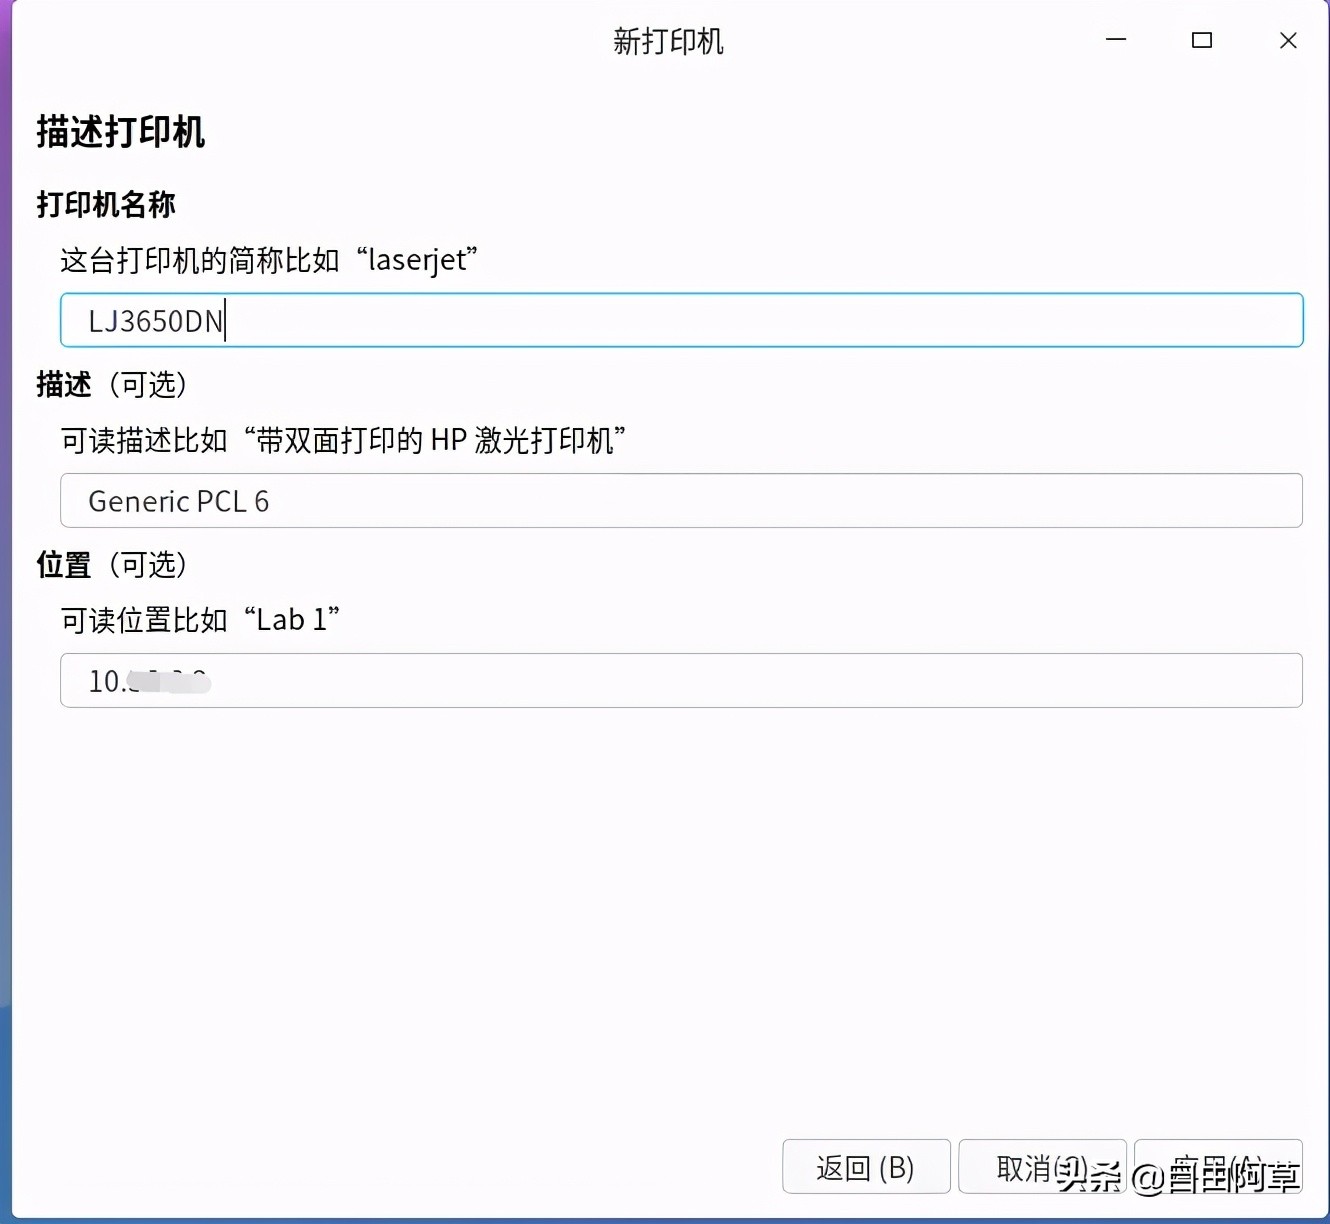Click the 返回 (B) button to go back
1330x1224 pixels.
coord(865,1166)
